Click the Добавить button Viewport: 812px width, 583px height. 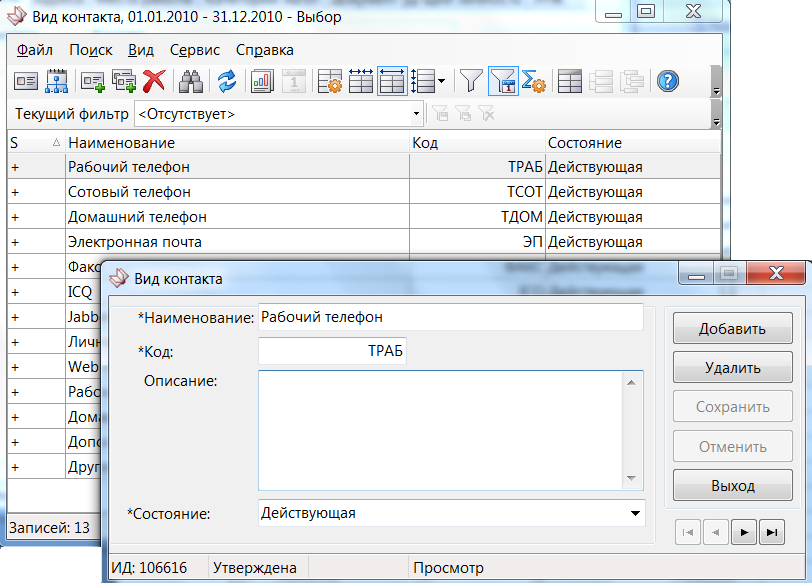(x=732, y=328)
